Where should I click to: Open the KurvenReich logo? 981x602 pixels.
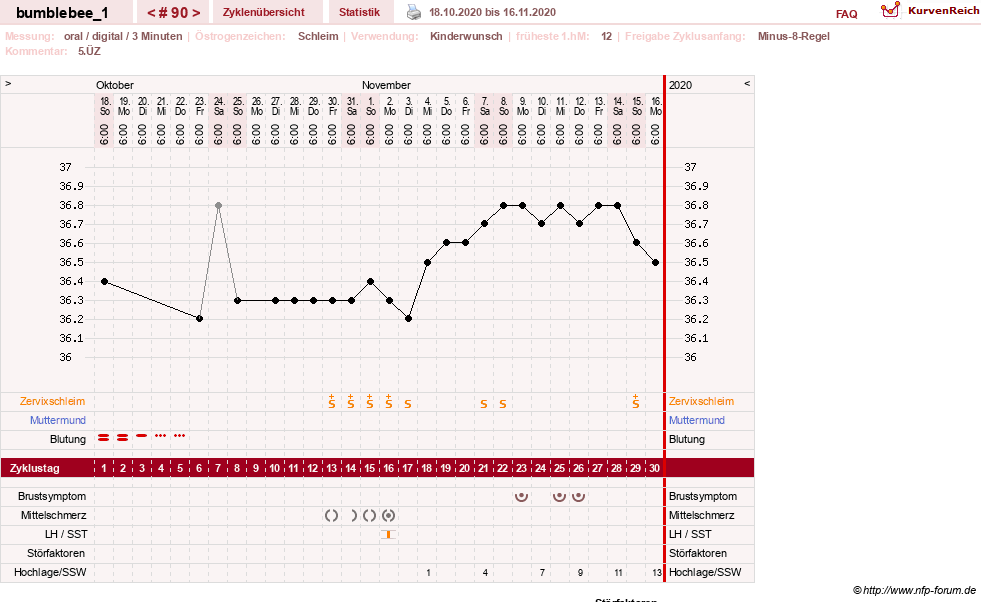point(930,11)
